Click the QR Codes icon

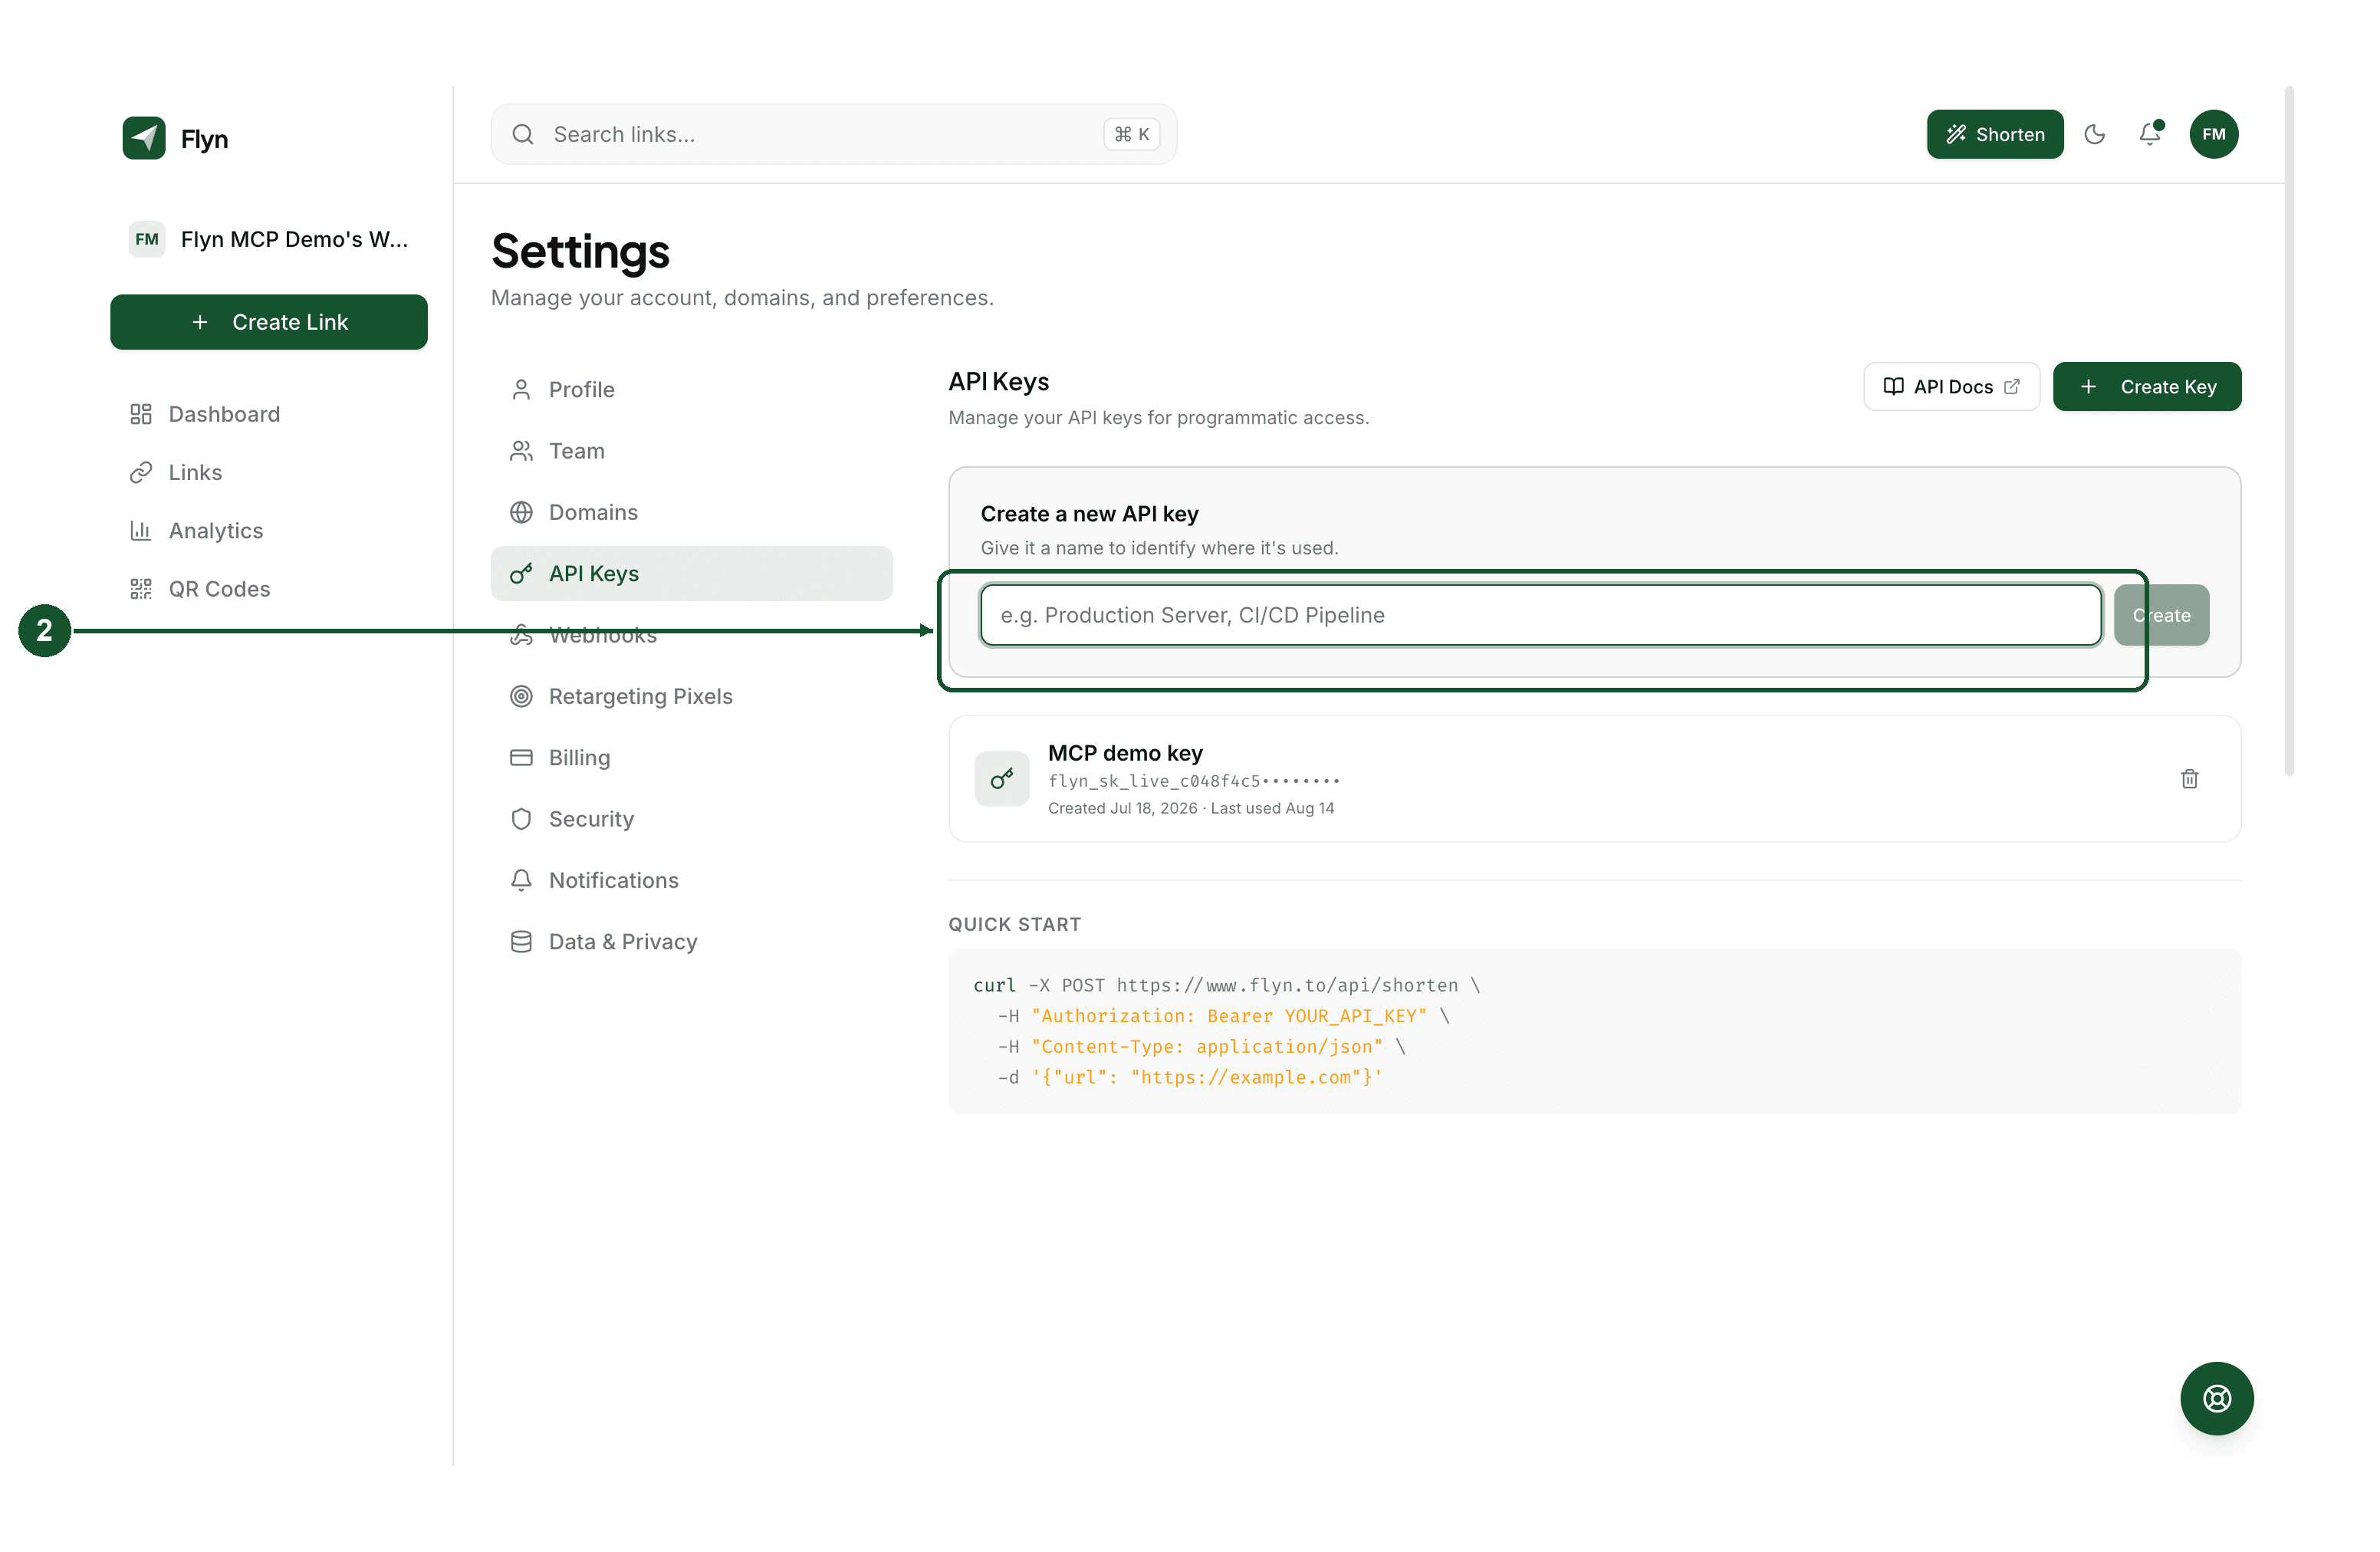point(141,589)
